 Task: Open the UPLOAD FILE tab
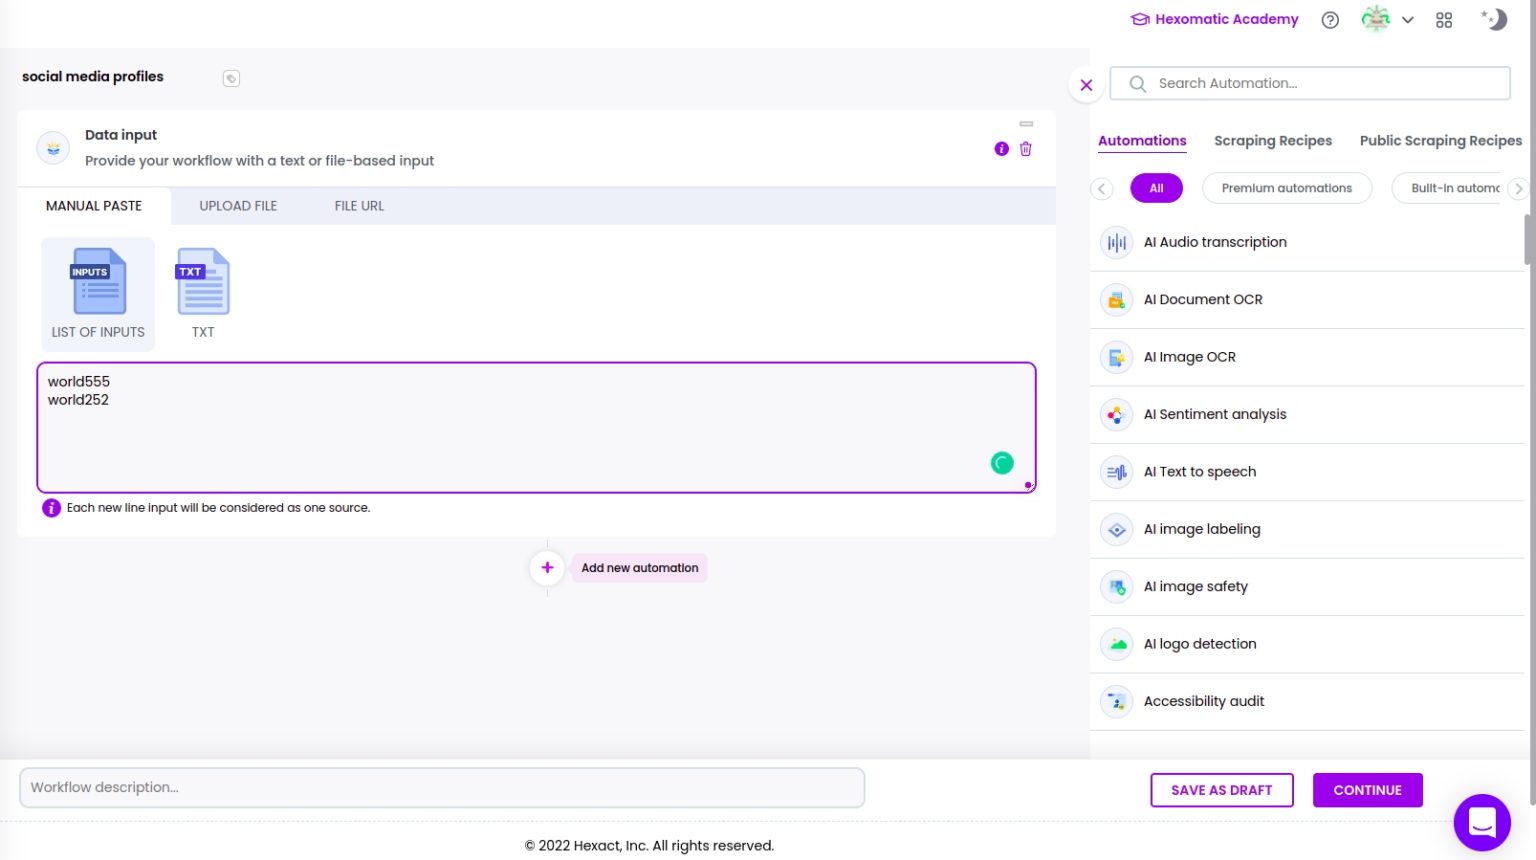pos(237,206)
